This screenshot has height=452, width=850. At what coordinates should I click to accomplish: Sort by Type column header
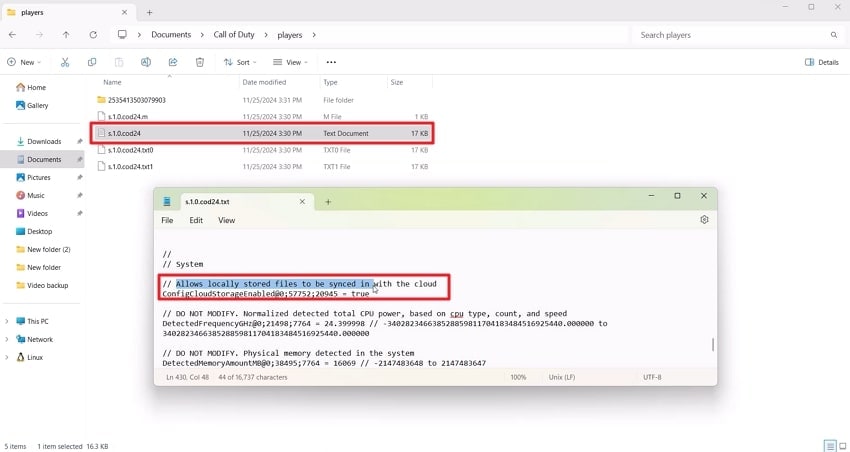[x=330, y=82]
